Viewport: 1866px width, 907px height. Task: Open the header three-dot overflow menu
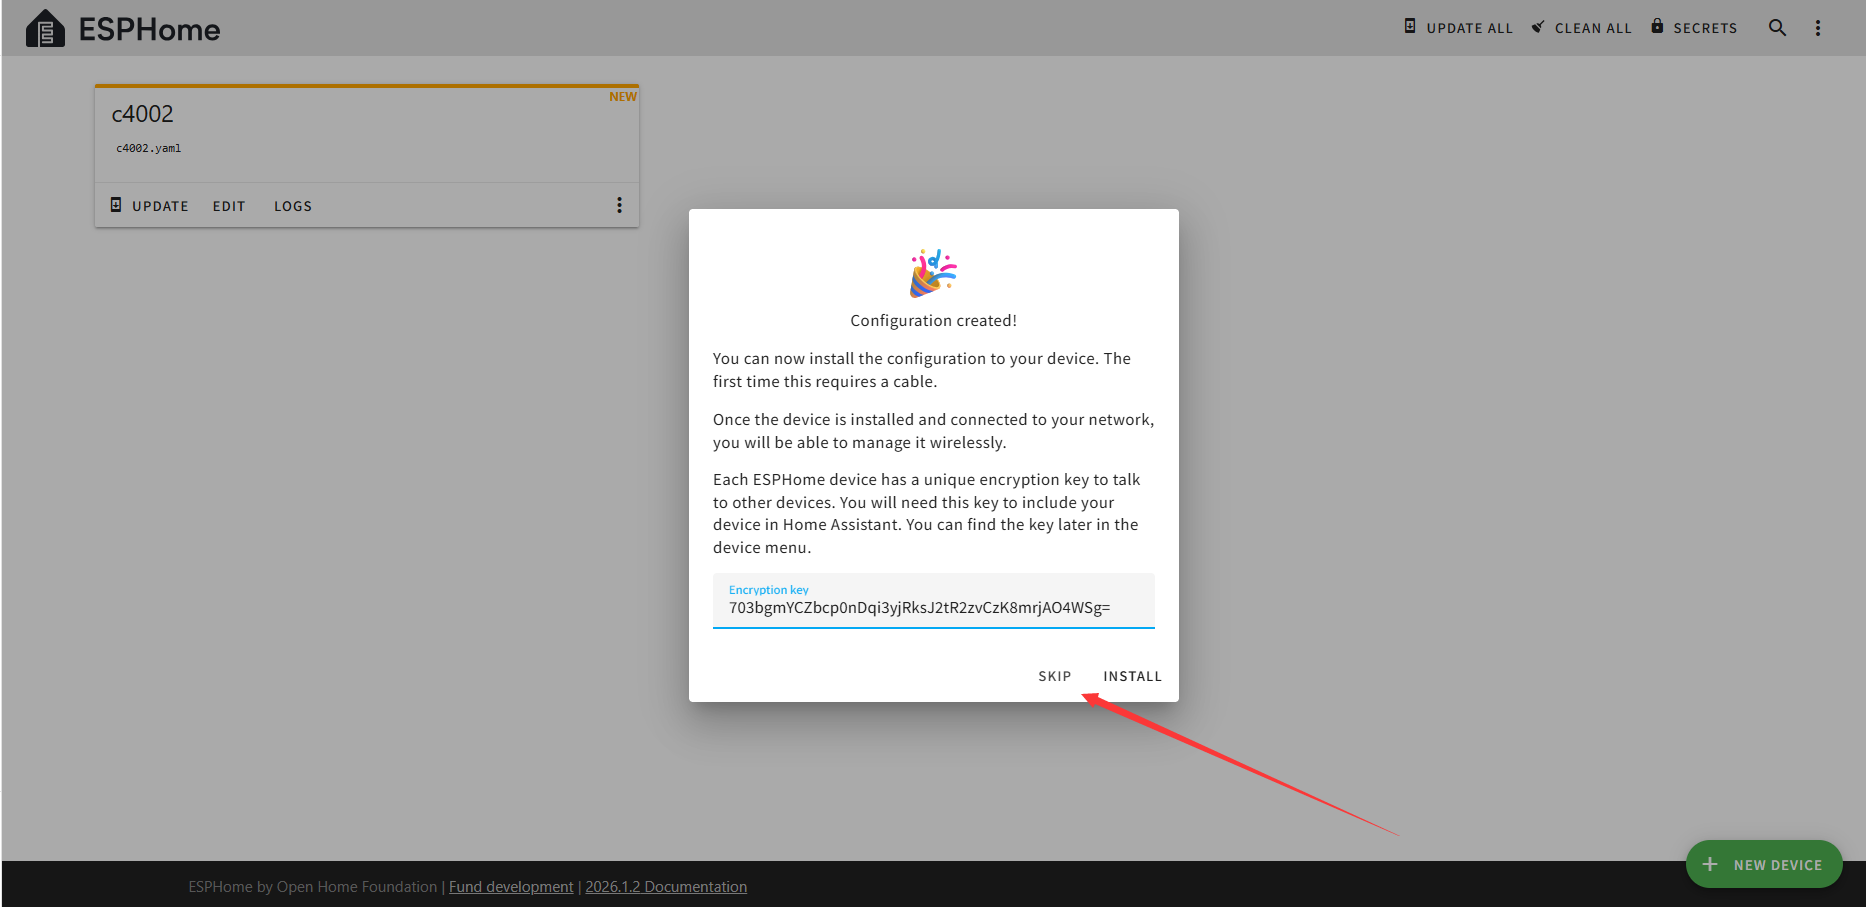tap(1818, 28)
